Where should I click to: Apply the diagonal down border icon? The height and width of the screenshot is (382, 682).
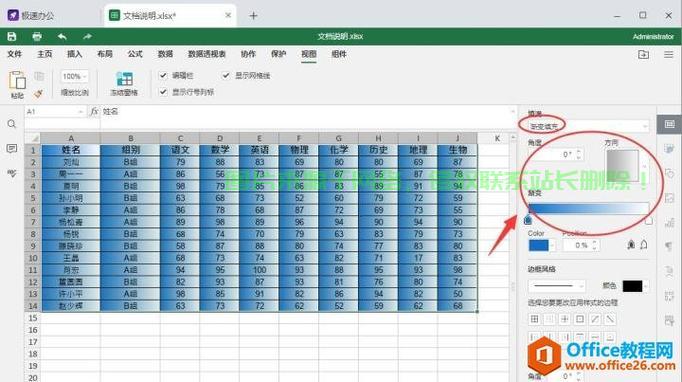[x=610, y=319]
